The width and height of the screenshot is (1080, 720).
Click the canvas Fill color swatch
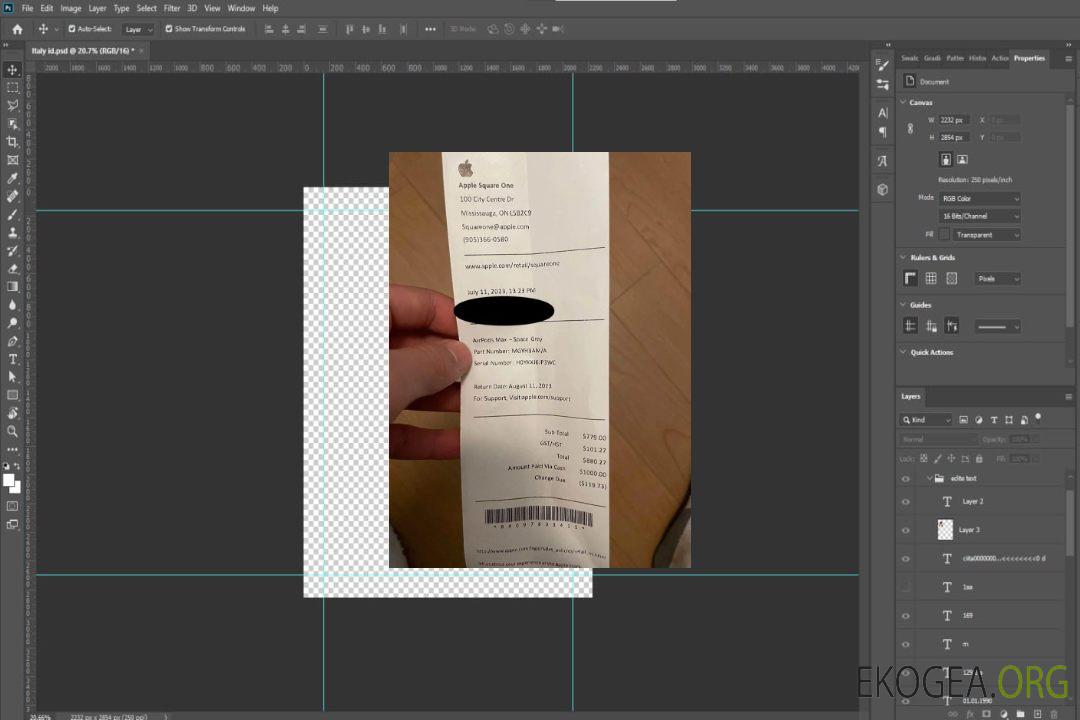coord(944,235)
